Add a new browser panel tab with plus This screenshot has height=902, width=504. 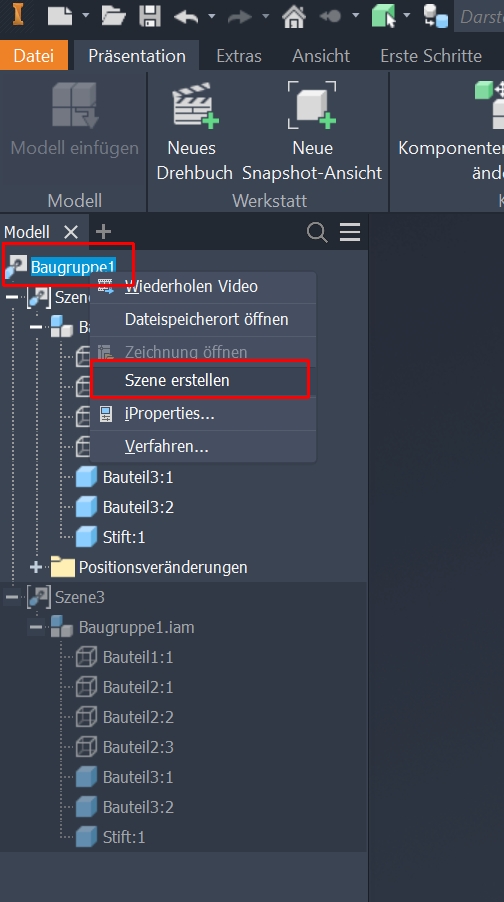[x=103, y=232]
